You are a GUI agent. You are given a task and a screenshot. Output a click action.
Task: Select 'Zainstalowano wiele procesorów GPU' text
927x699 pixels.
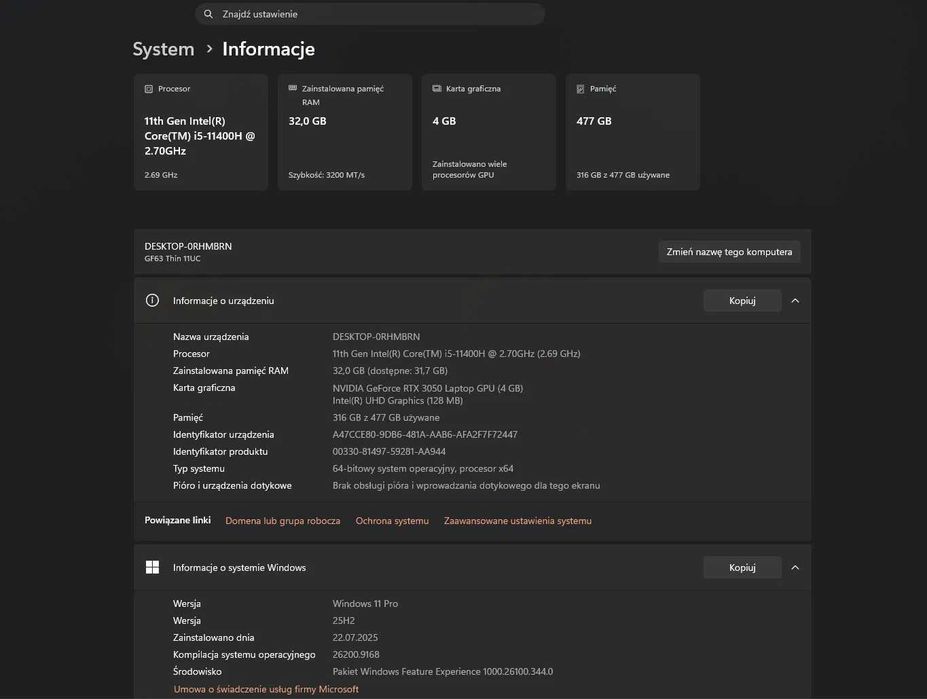[x=469, y=169]
